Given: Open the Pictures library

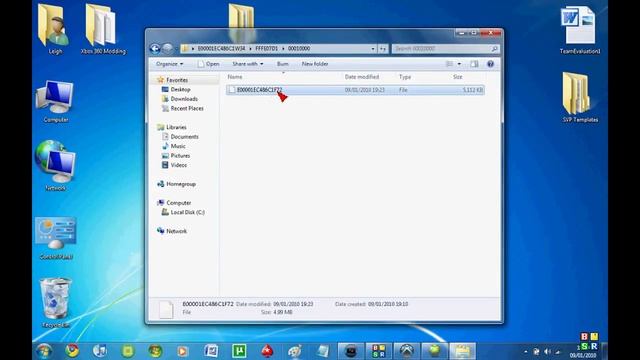Looking at the screenshot, I should [x=180, y=156].
